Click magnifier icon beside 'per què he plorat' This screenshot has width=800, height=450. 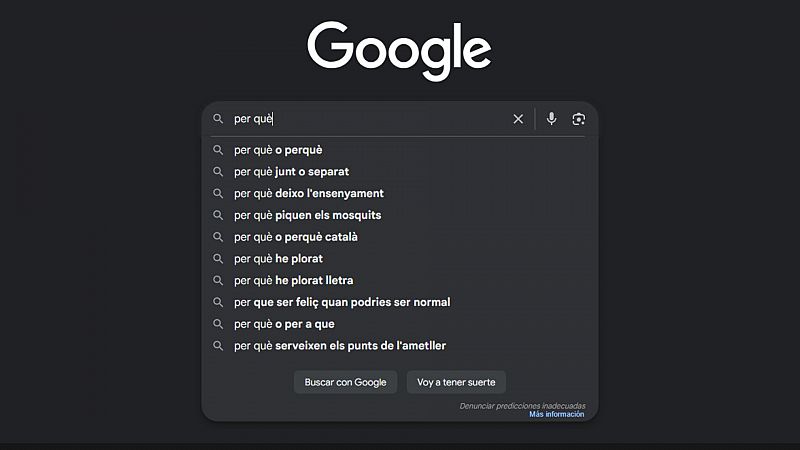point(217,259)
